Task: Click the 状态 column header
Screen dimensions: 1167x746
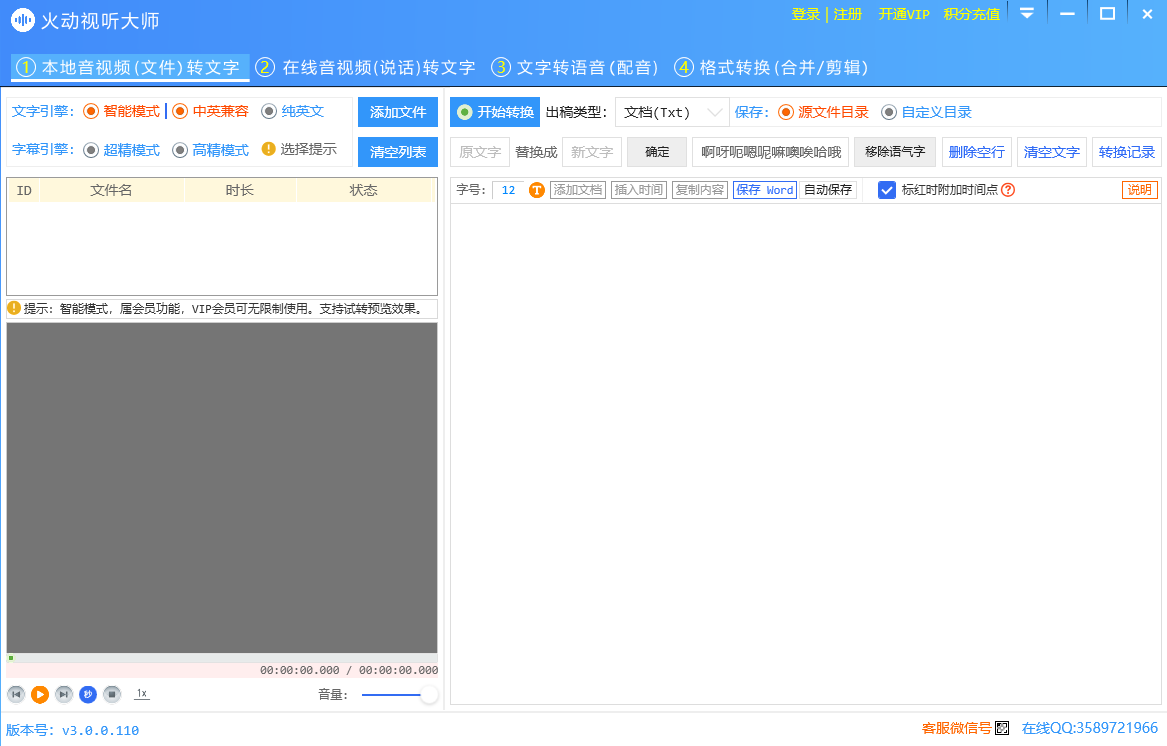Action: pyautogui.click(x=364, y=191)
